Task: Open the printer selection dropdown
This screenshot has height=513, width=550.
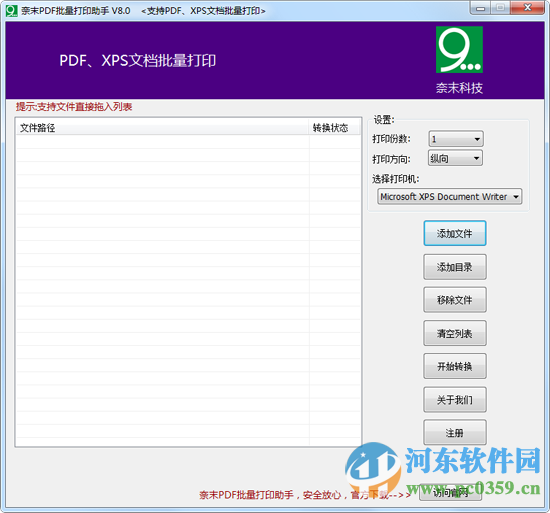Action: click(449, 196)
